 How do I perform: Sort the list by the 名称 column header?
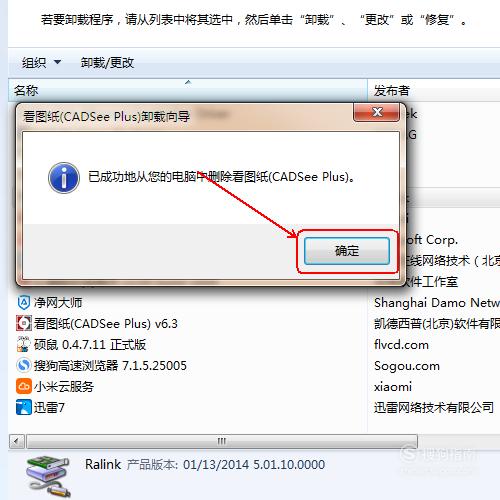tap(188, 90)
